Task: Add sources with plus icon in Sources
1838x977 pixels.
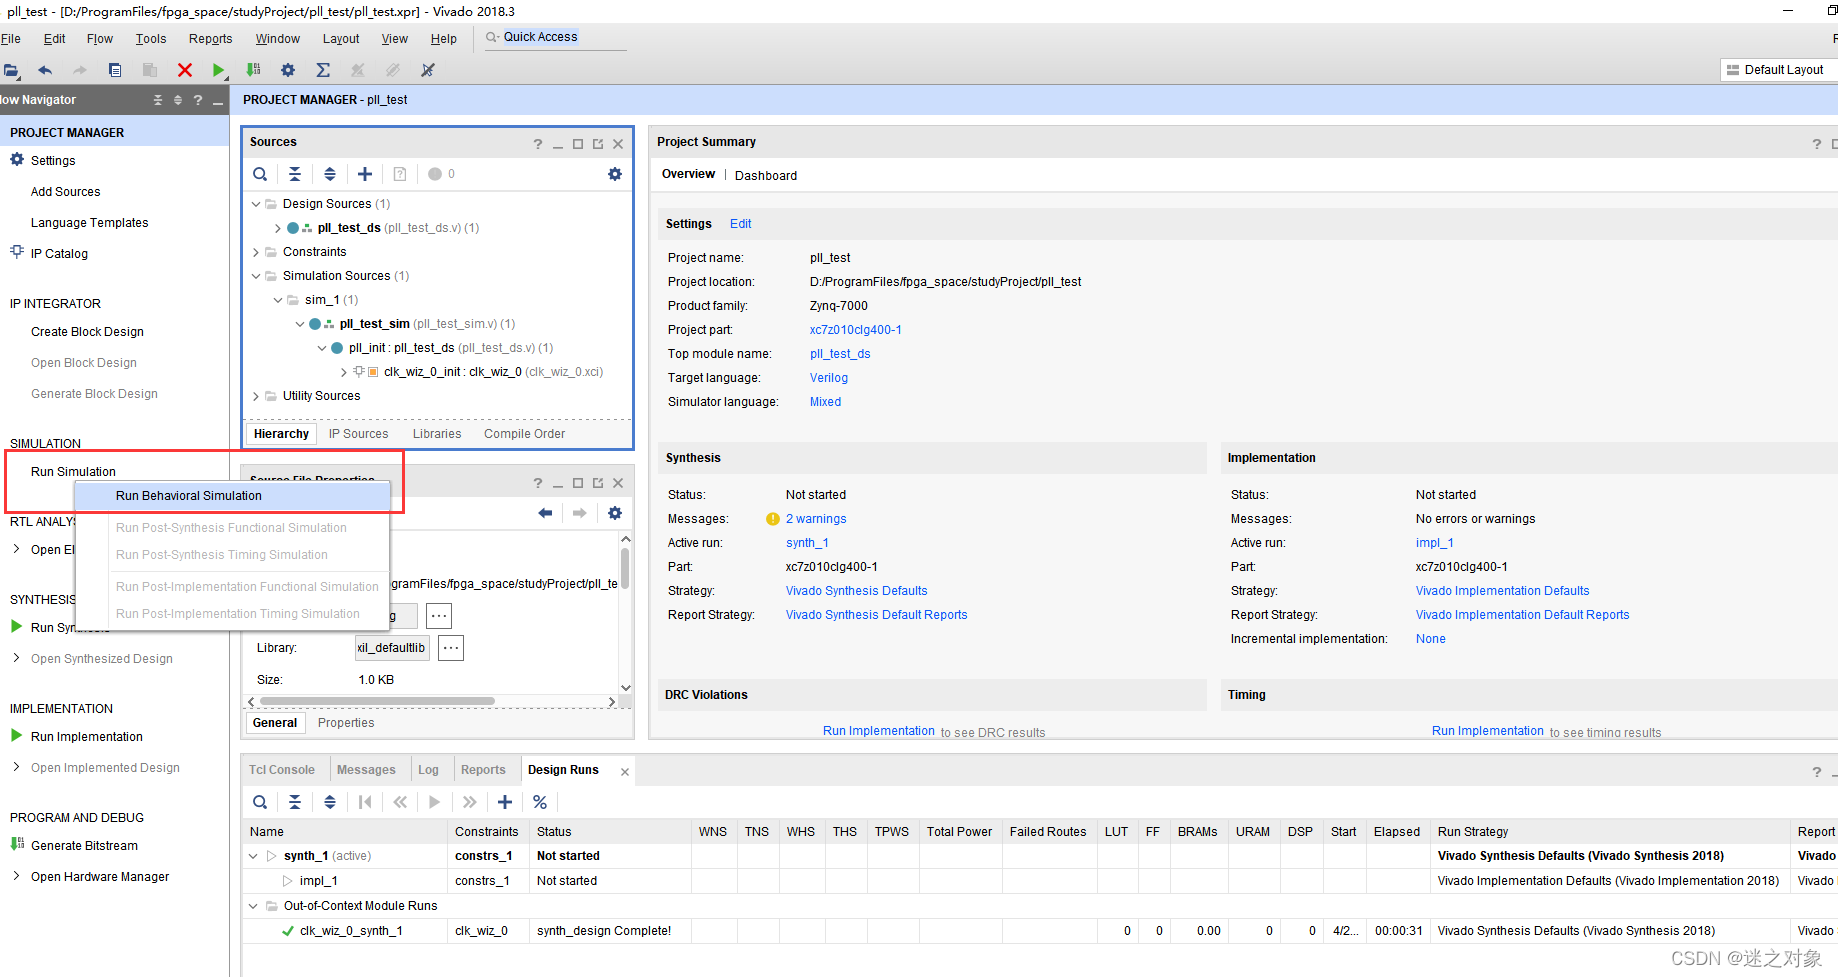Action: pyautogui.click(x=365, y=174)
